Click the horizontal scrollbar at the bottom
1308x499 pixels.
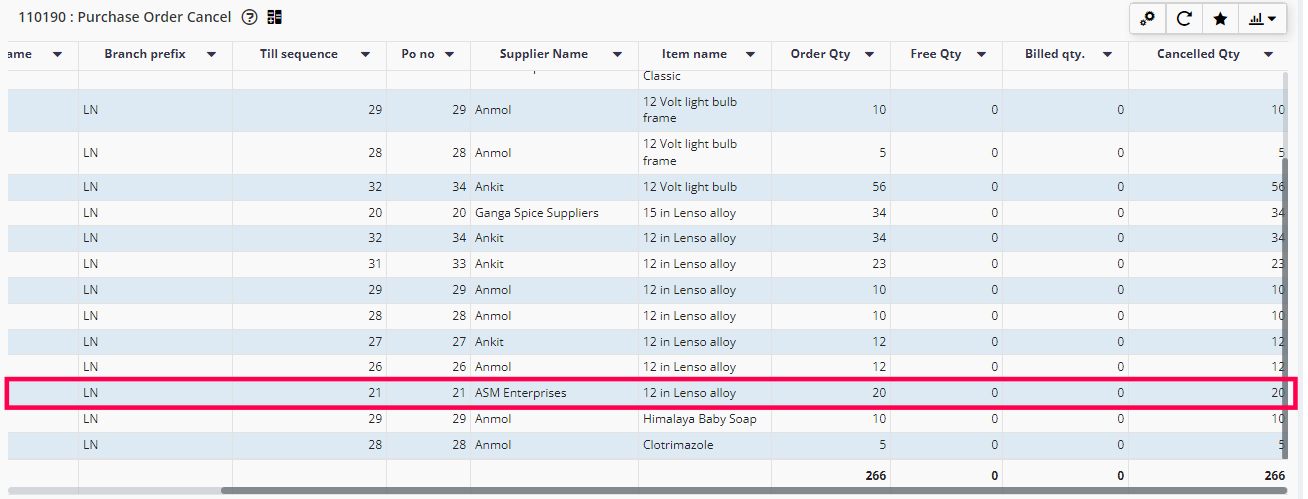coord(750,491)
